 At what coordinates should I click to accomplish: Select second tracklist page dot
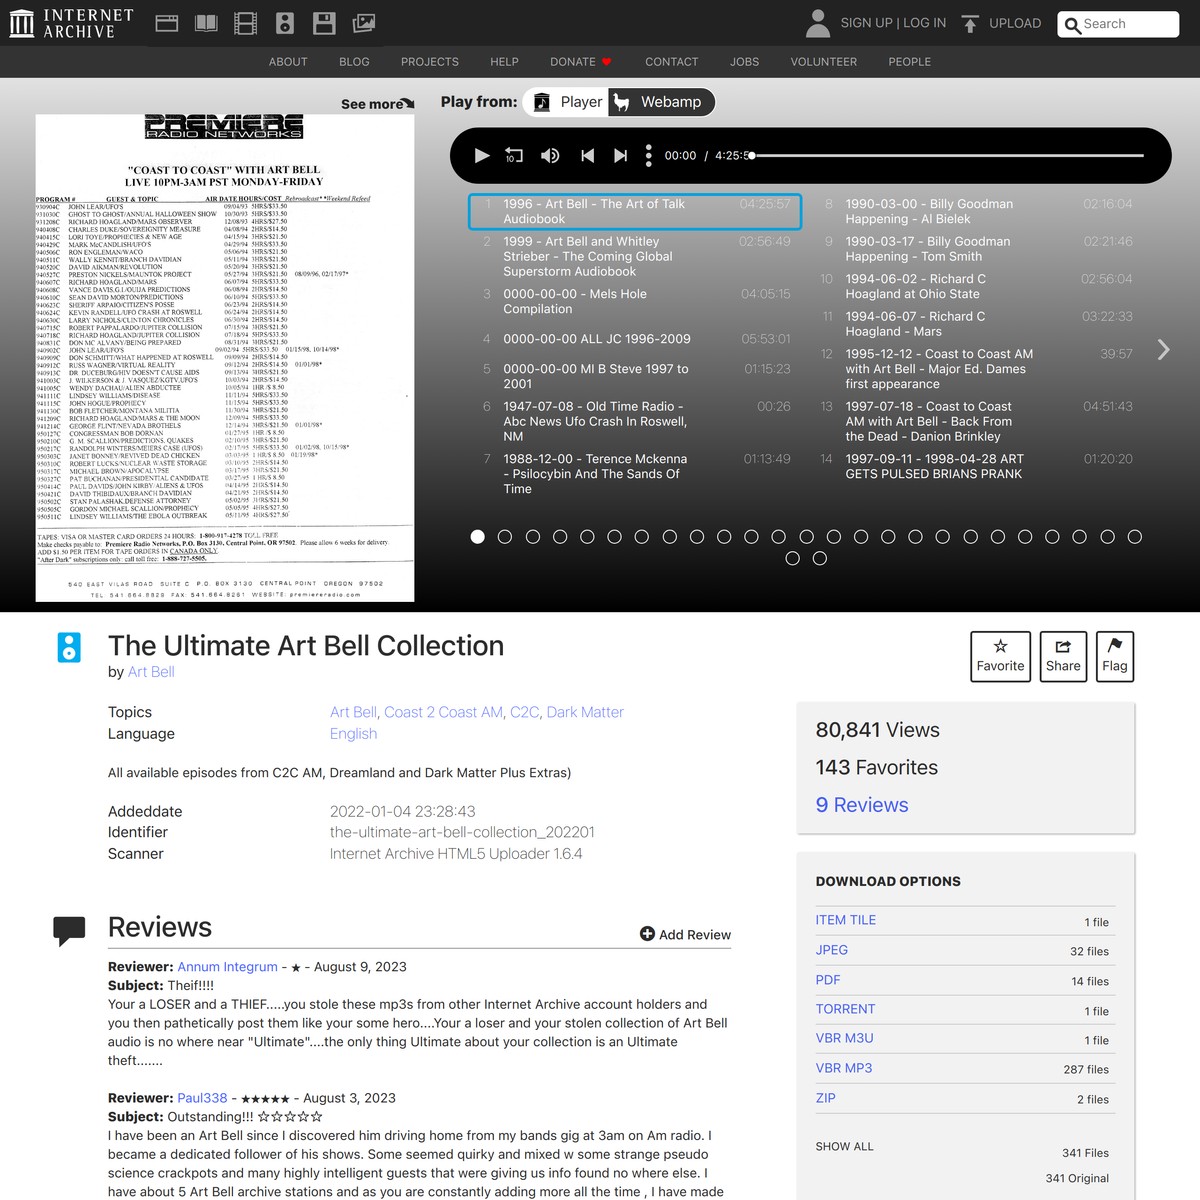[505, 537]
